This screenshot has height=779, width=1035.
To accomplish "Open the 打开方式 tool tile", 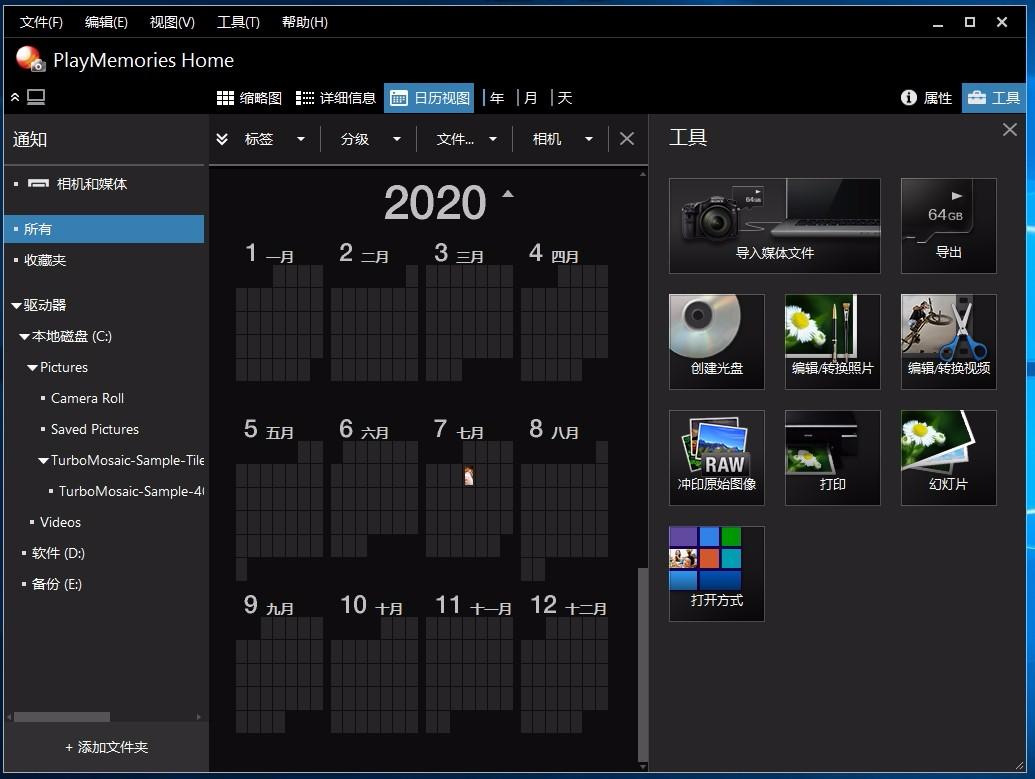I will point(716,574).
